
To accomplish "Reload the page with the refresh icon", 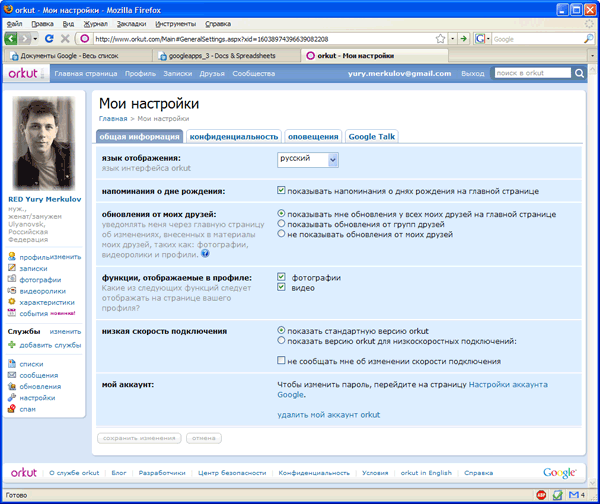I will (x=49, y=39).
